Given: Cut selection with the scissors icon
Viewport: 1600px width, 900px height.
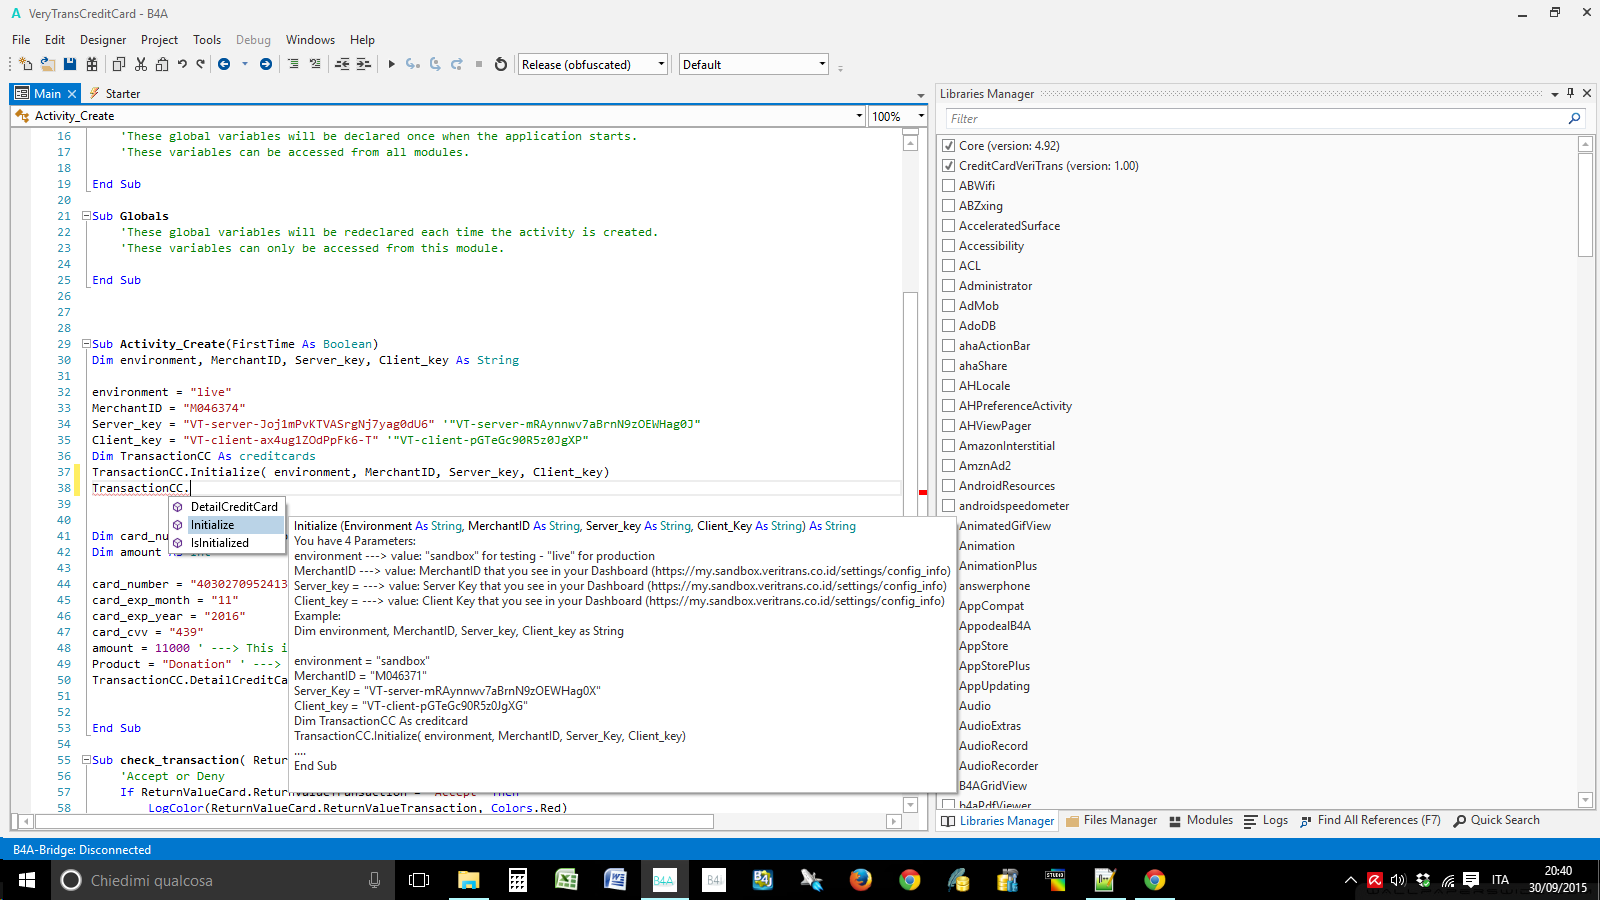Looking at the screenshot, I should pyautogui.click(x=141, y=64).
